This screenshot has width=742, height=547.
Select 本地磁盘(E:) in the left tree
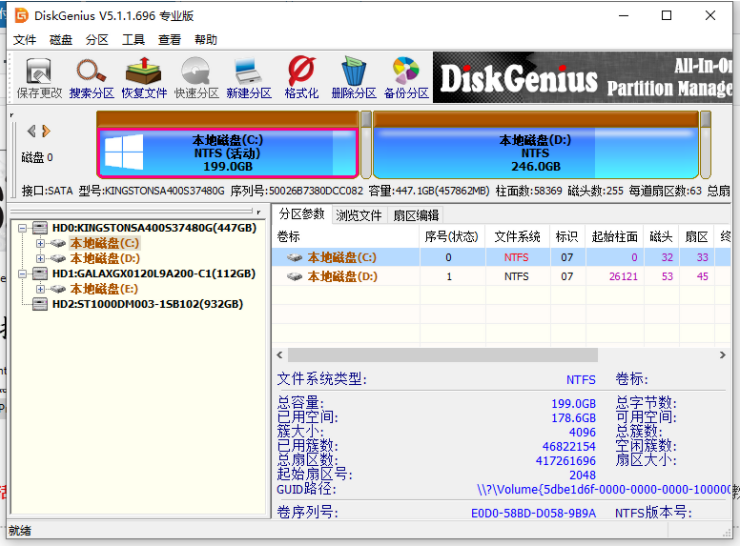pyautogui.click(x=104, y=289)
